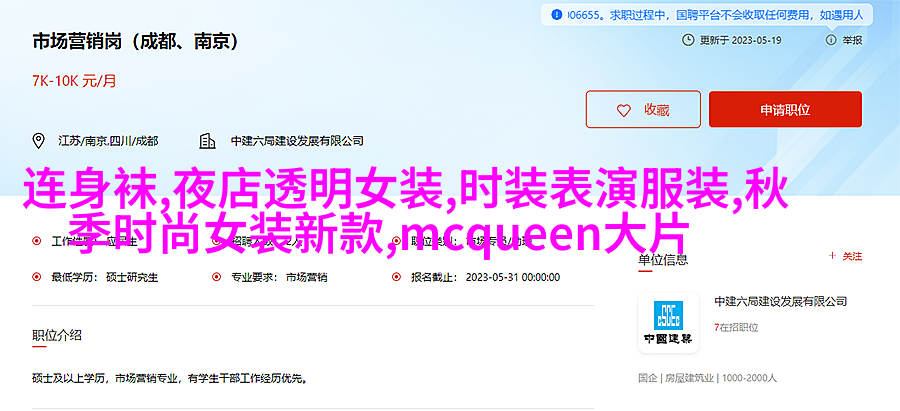Click the 举报 report link
This screenshot has width=900, height=411.
pyautogui.click(x=852, y=40)
